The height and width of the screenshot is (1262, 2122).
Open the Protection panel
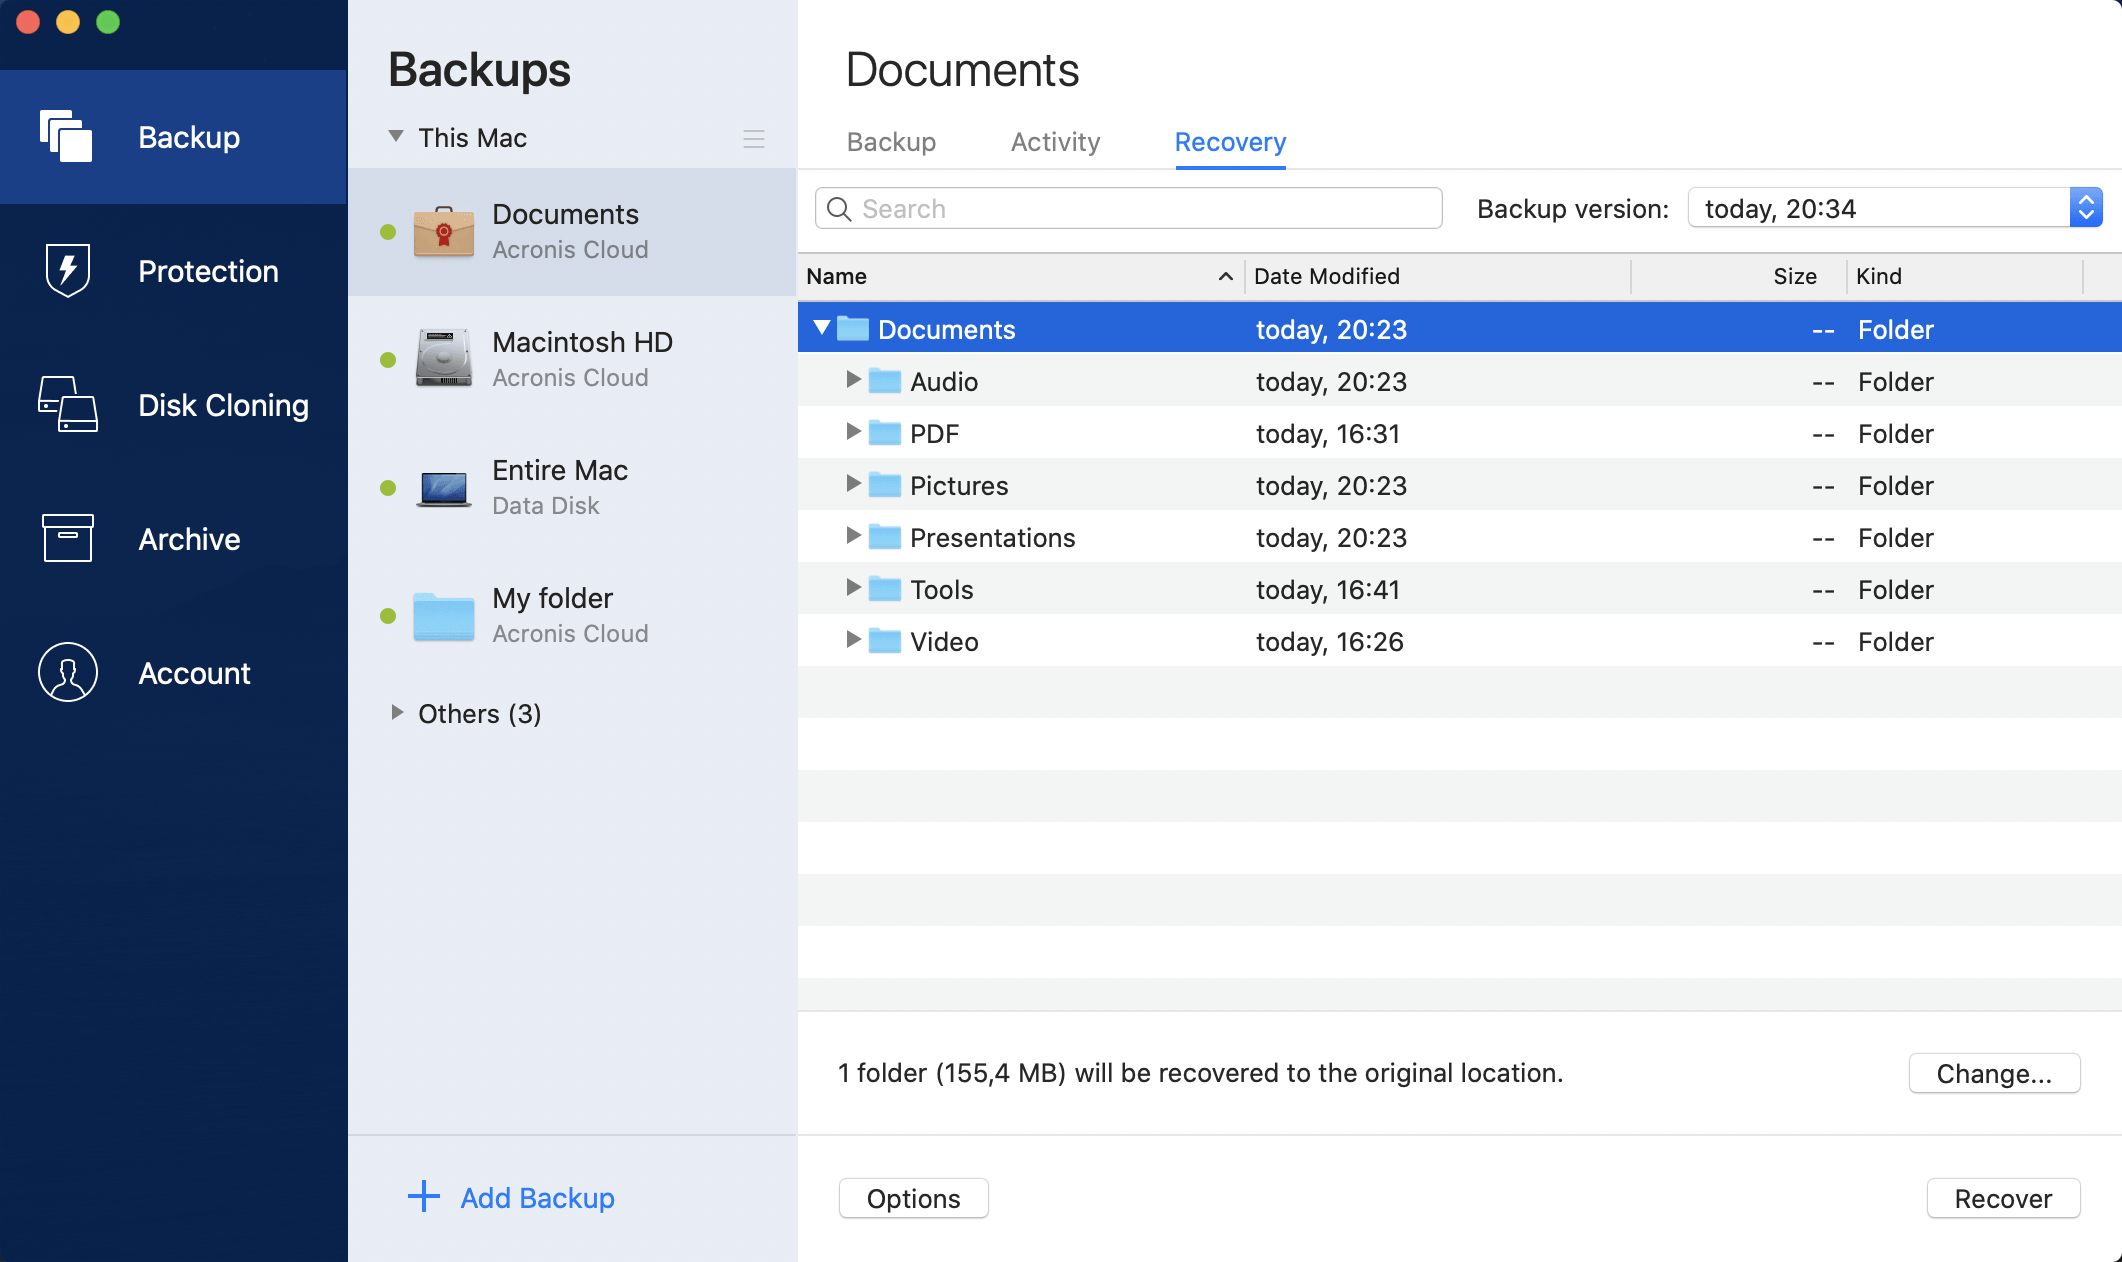pyautogui.click(x=173, y=271)
